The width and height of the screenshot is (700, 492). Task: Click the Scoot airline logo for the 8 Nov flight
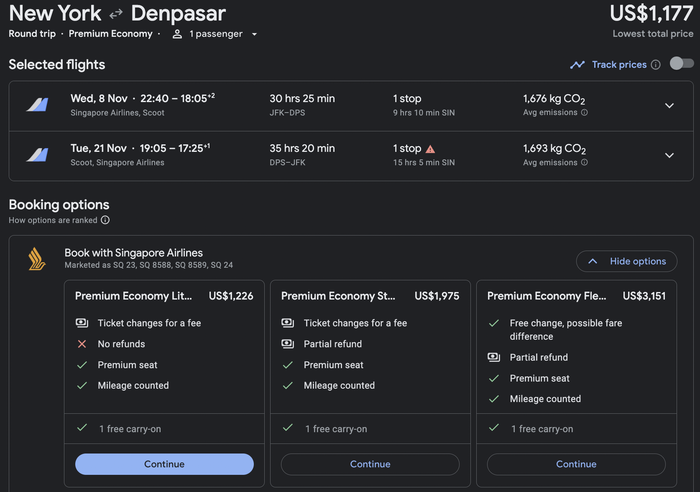point(38,105)
